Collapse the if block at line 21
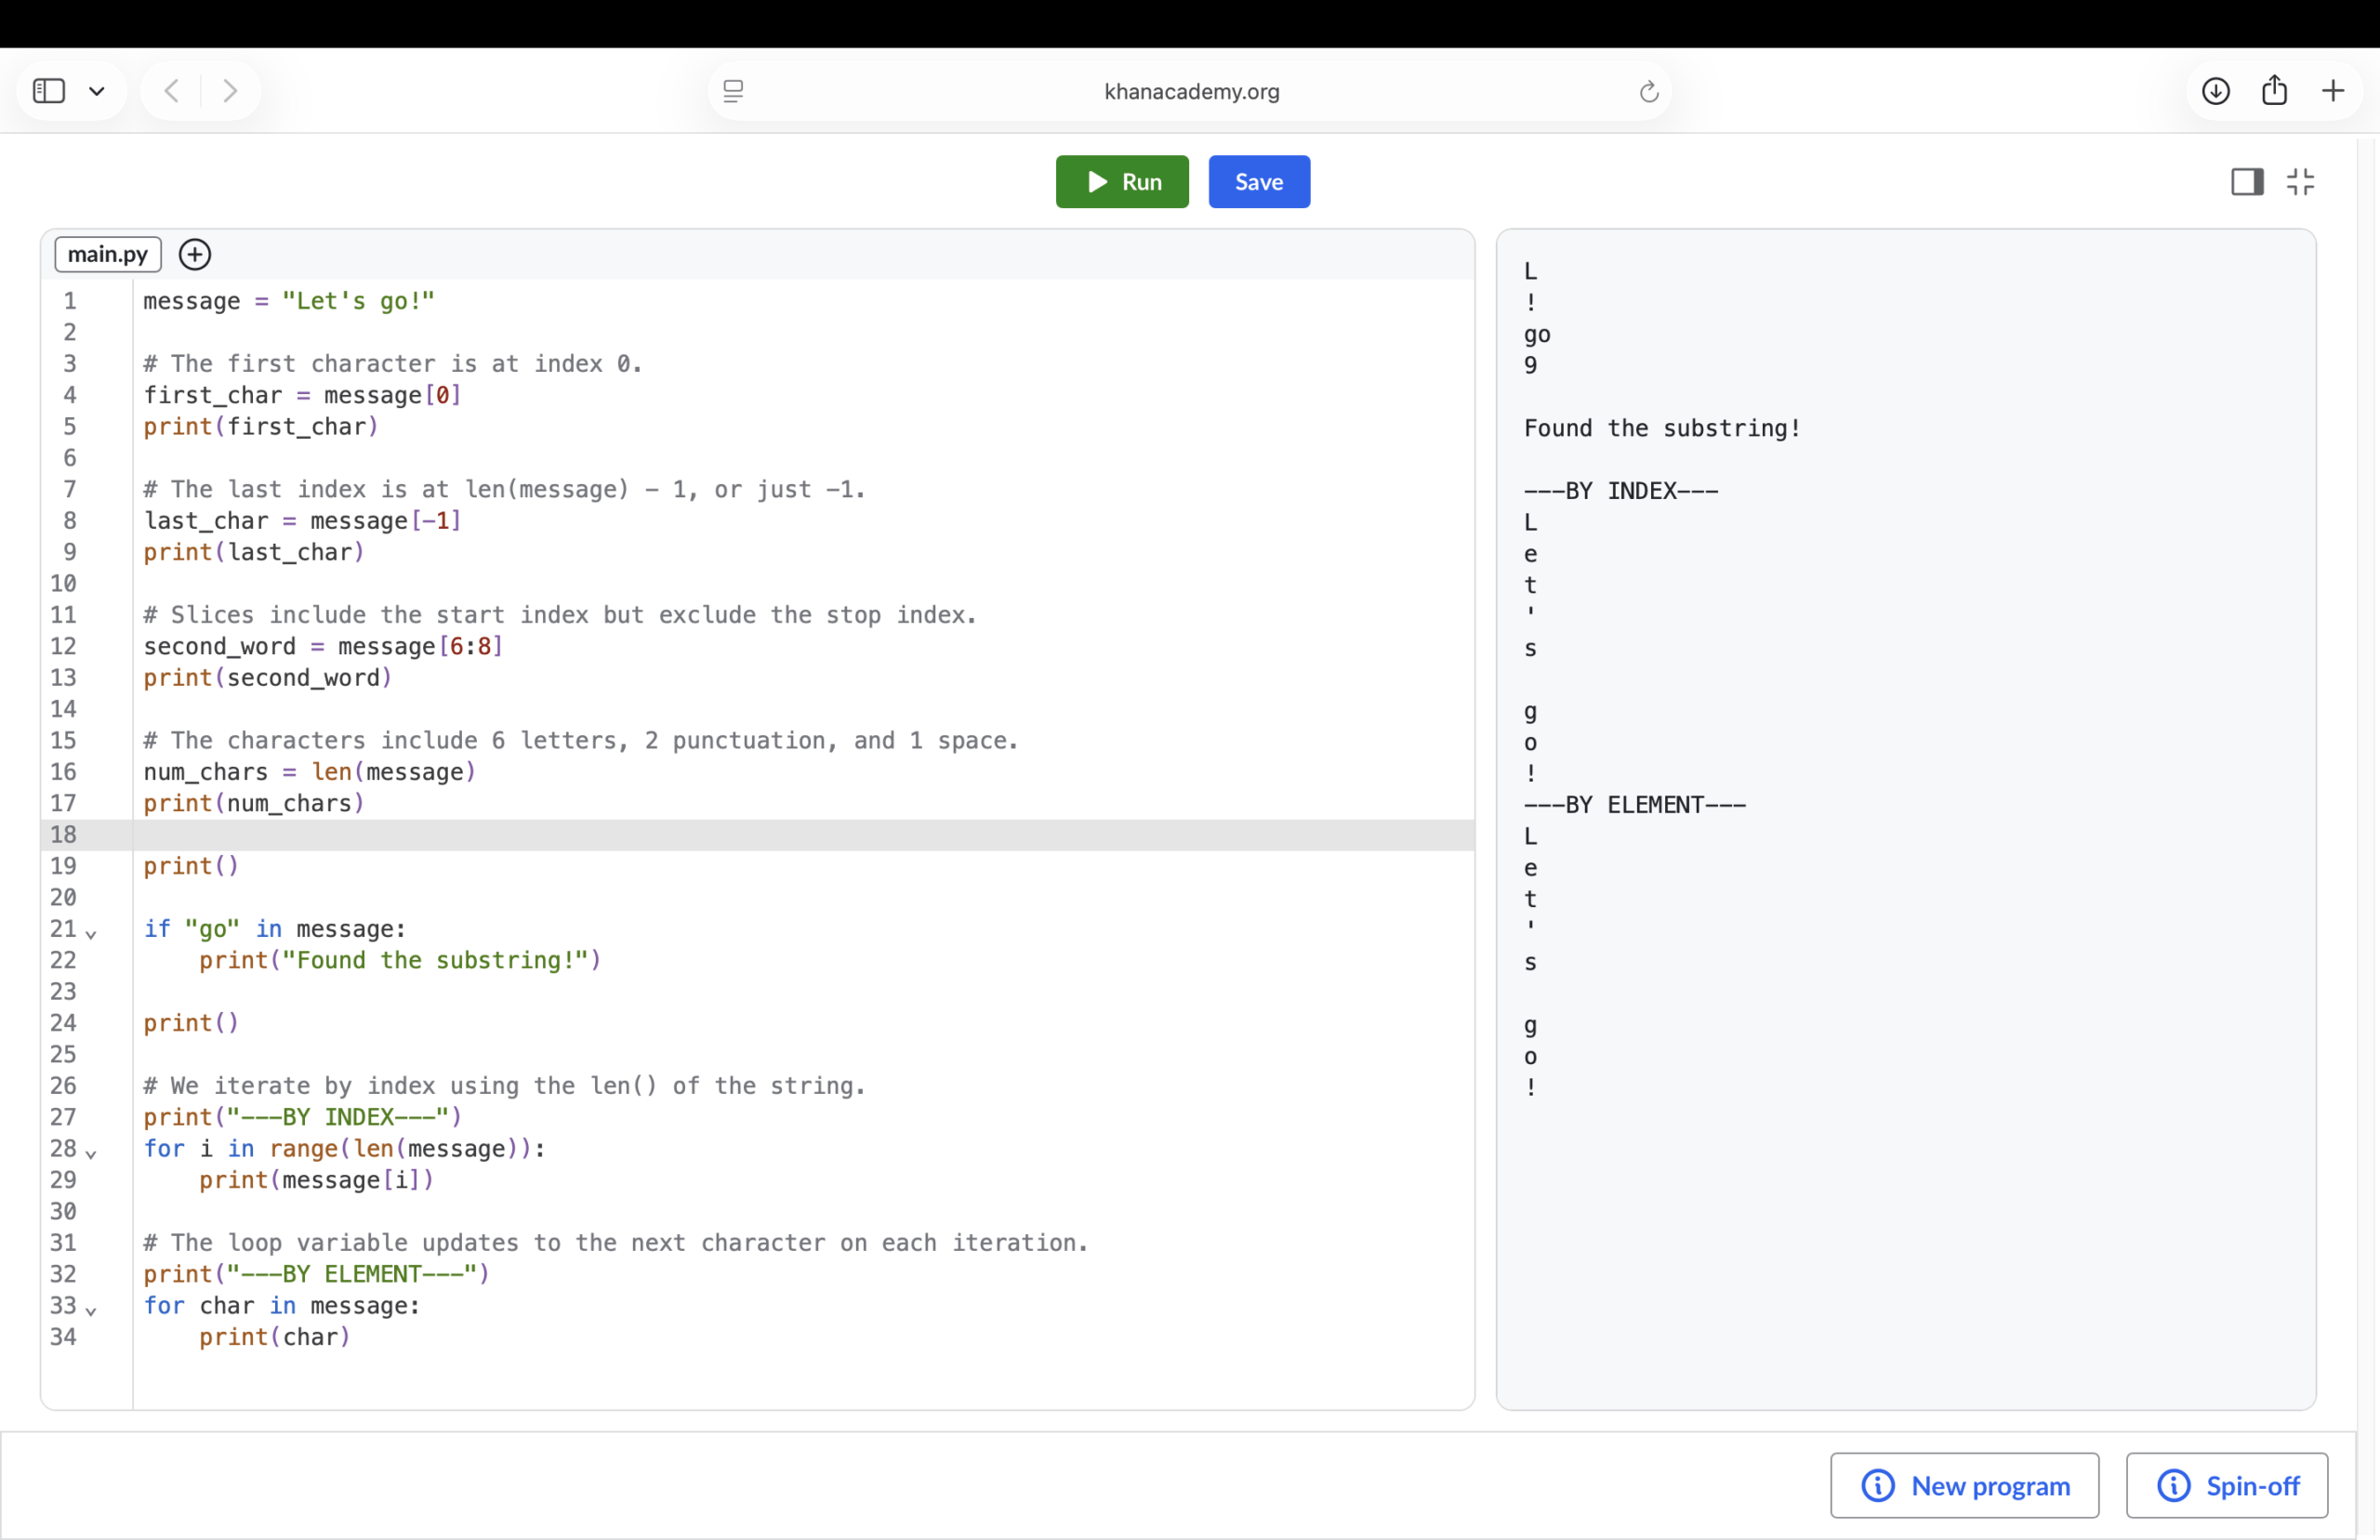Screen dimensions: 2380x1540 pyautogui.click(x=91, y=934)
